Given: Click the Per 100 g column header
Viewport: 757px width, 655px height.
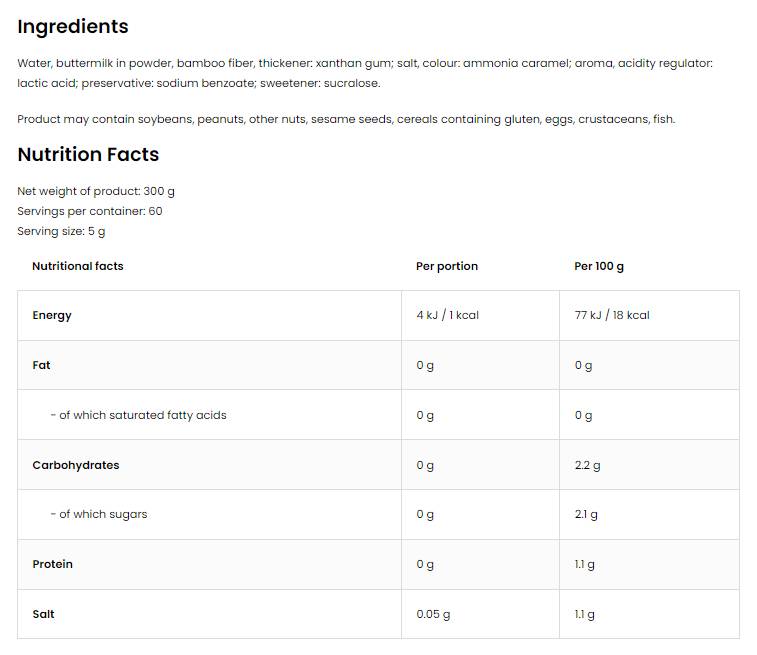Looking at the screenshot, I should point(599,266).
